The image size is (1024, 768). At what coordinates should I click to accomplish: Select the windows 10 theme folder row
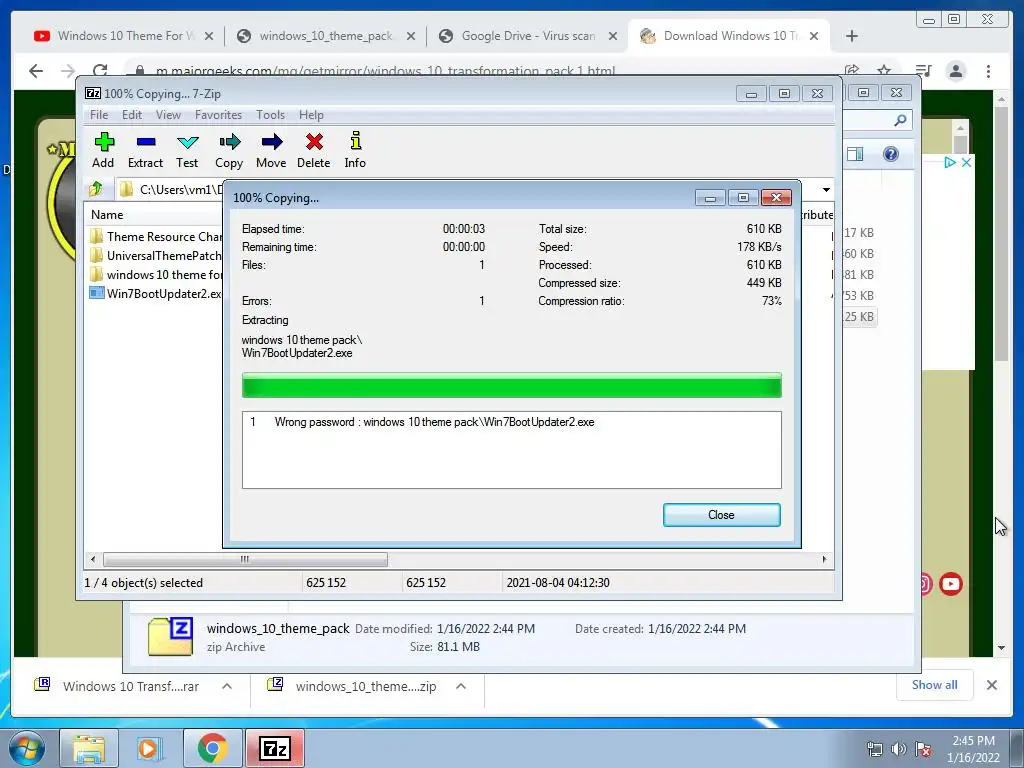tap(155, 274)
